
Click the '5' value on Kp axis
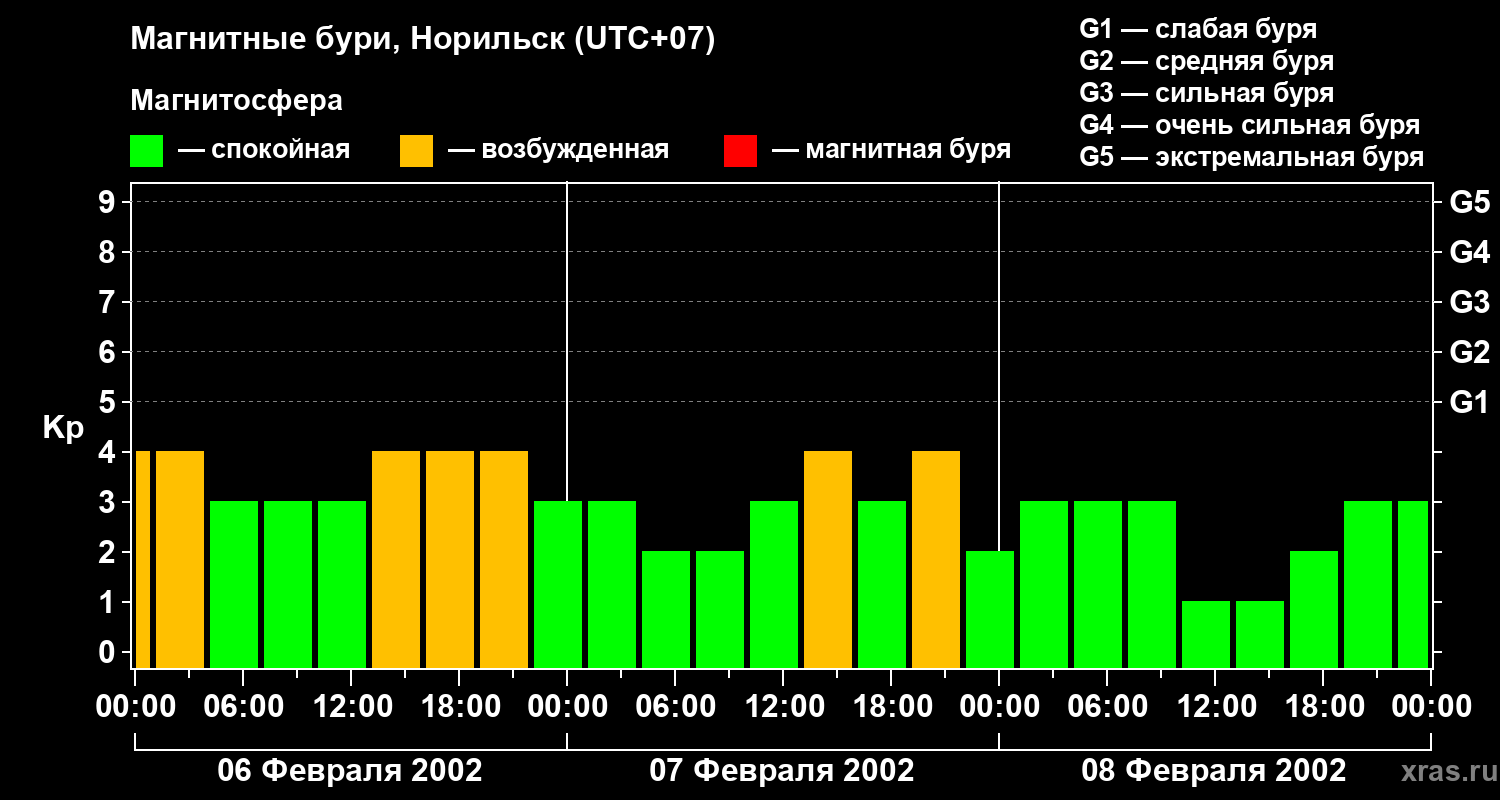109,402
